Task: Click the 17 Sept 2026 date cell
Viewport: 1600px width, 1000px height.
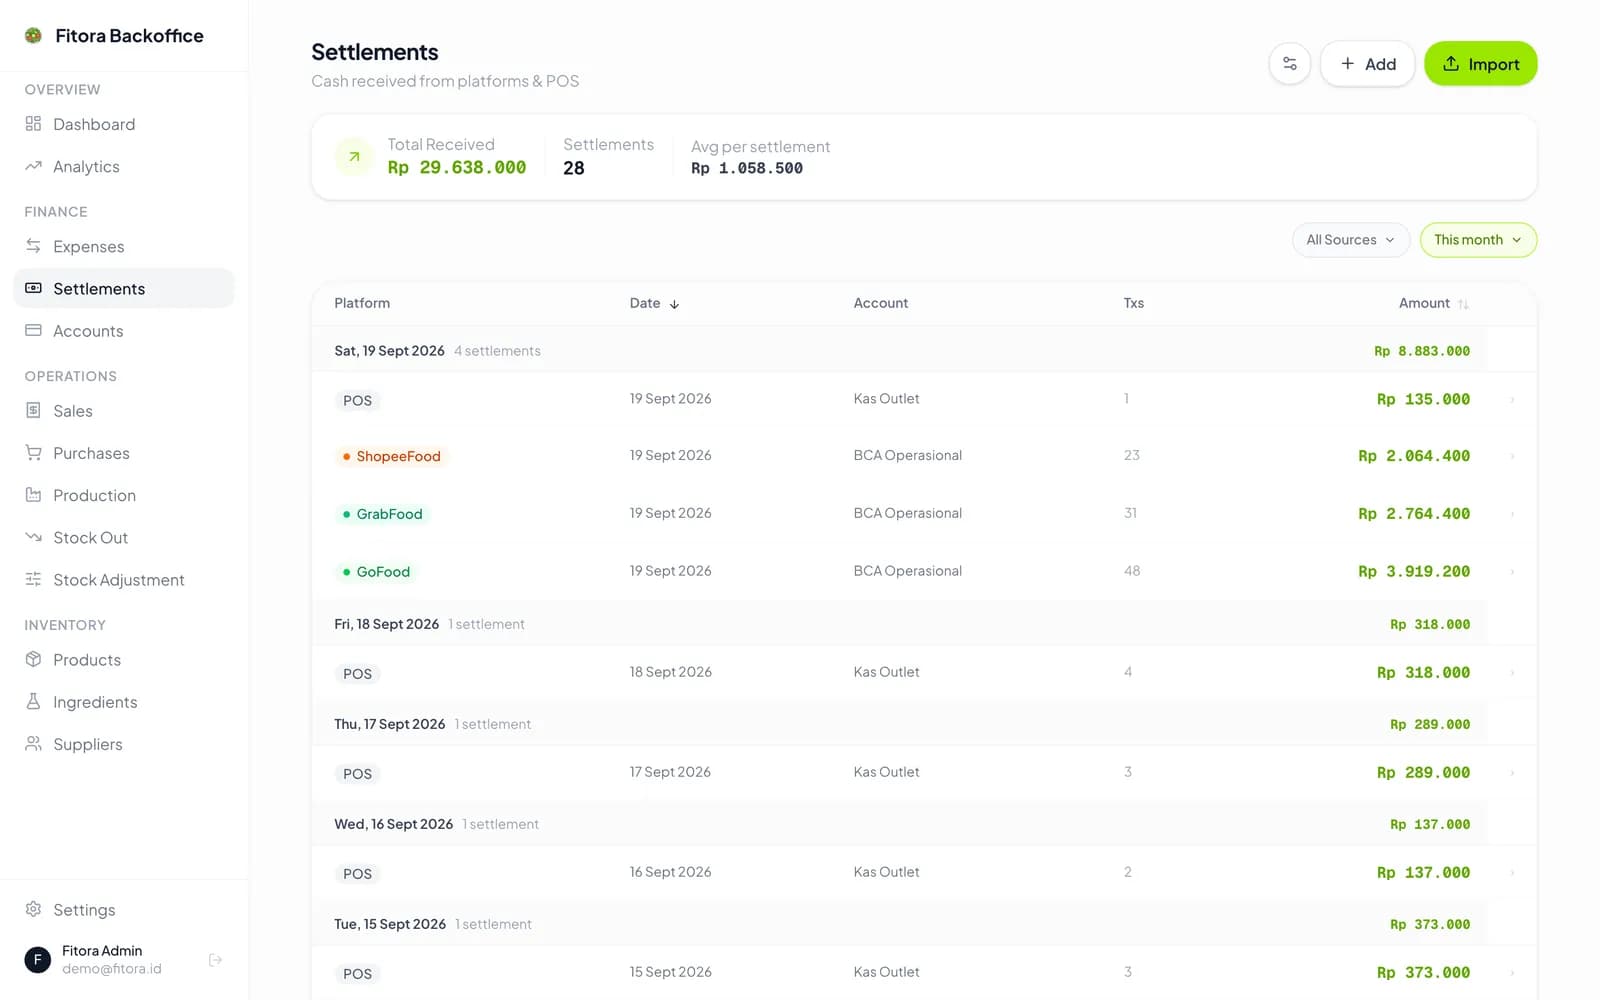Action: [x=670, y=772]
